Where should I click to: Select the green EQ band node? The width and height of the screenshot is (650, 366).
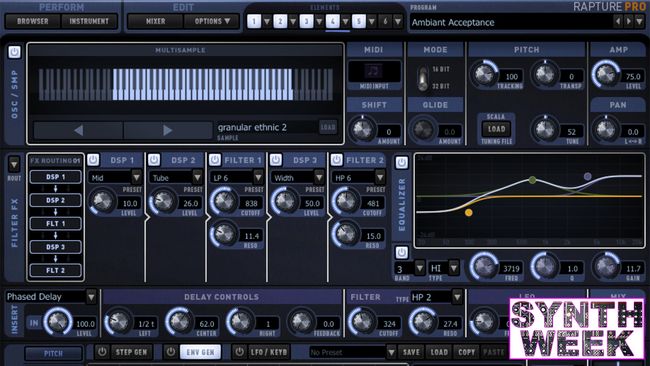tap(533, 179)
